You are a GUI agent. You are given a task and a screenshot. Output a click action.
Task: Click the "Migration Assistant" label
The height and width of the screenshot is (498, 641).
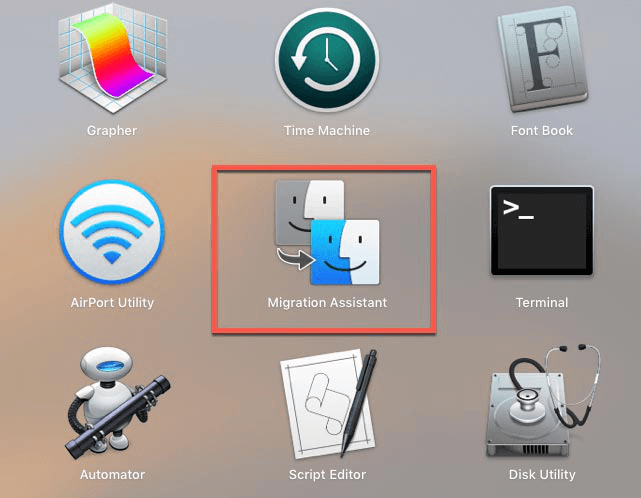327,303
